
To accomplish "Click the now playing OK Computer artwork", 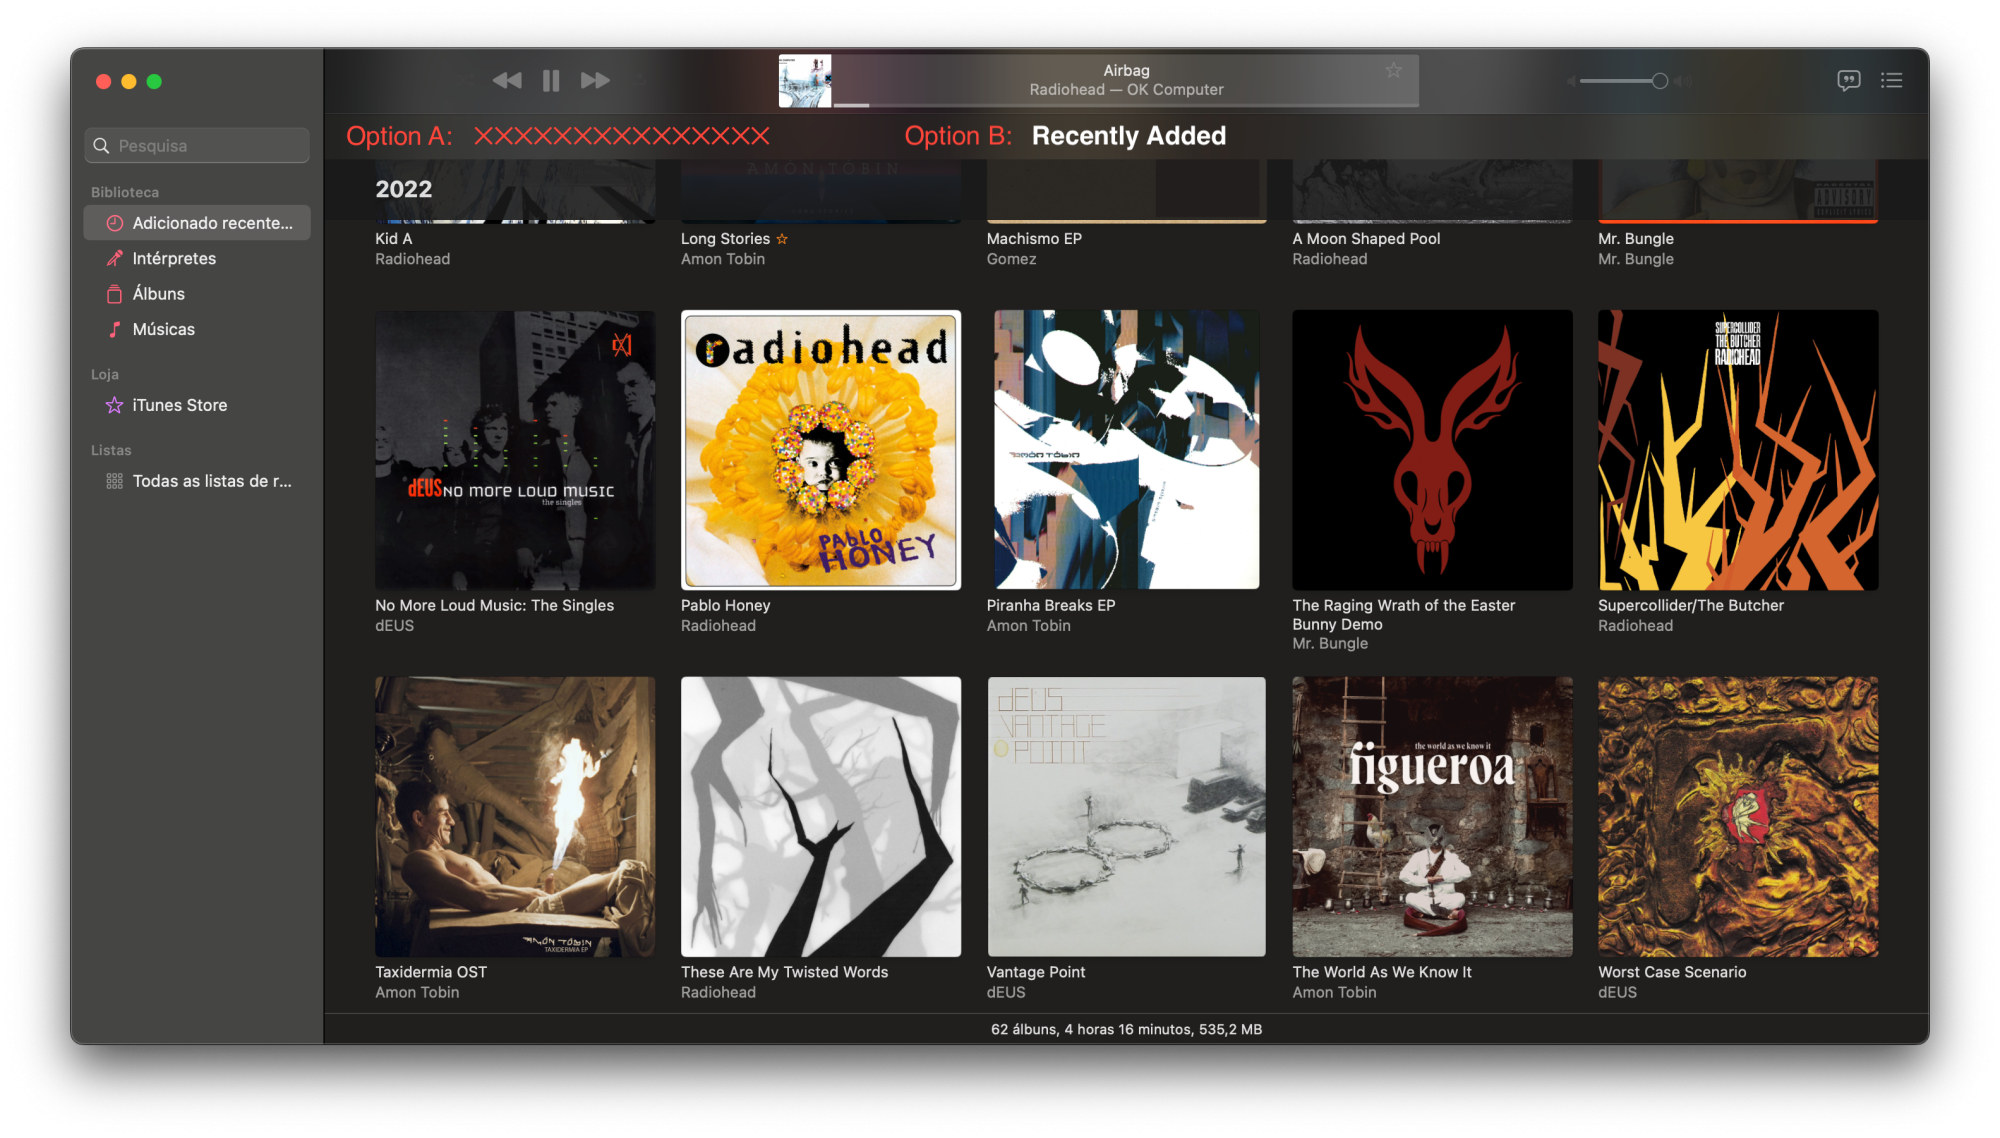I will point(804,81).
